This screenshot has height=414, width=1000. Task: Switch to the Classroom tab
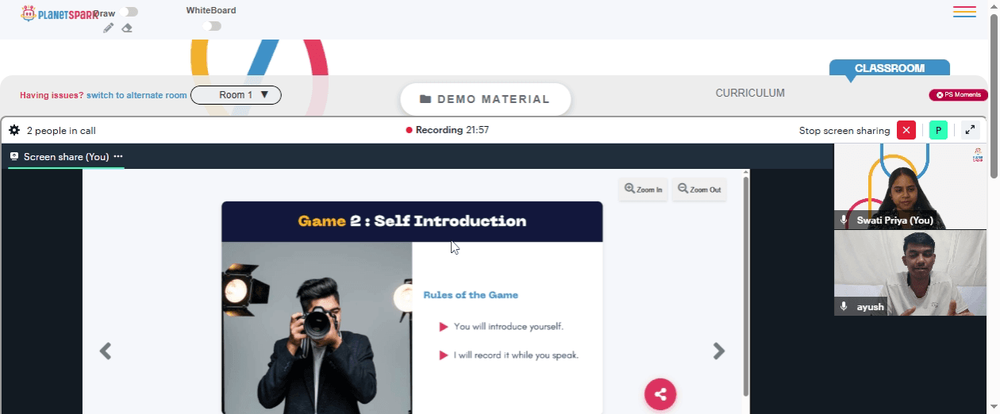point(889,68)
